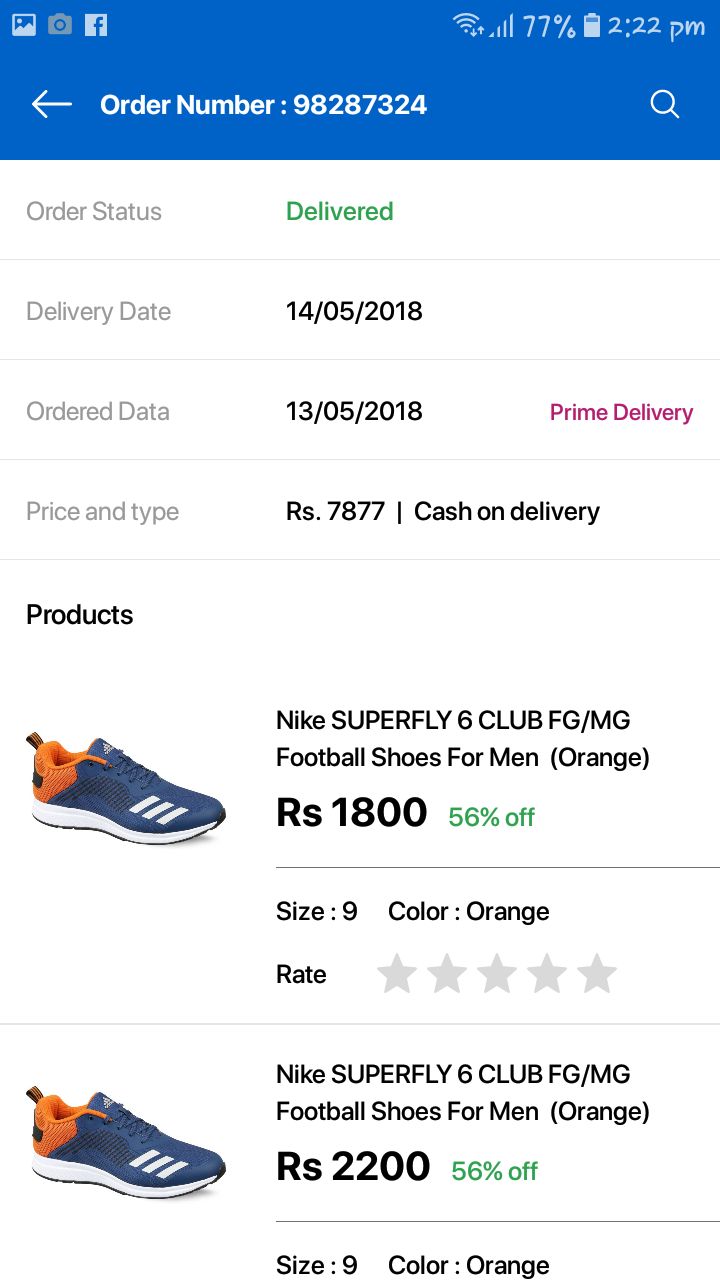This screenshot has height=1280, width=720.
Task: Tap the Prime Delivery label
Action: click(x=621, y=412)
